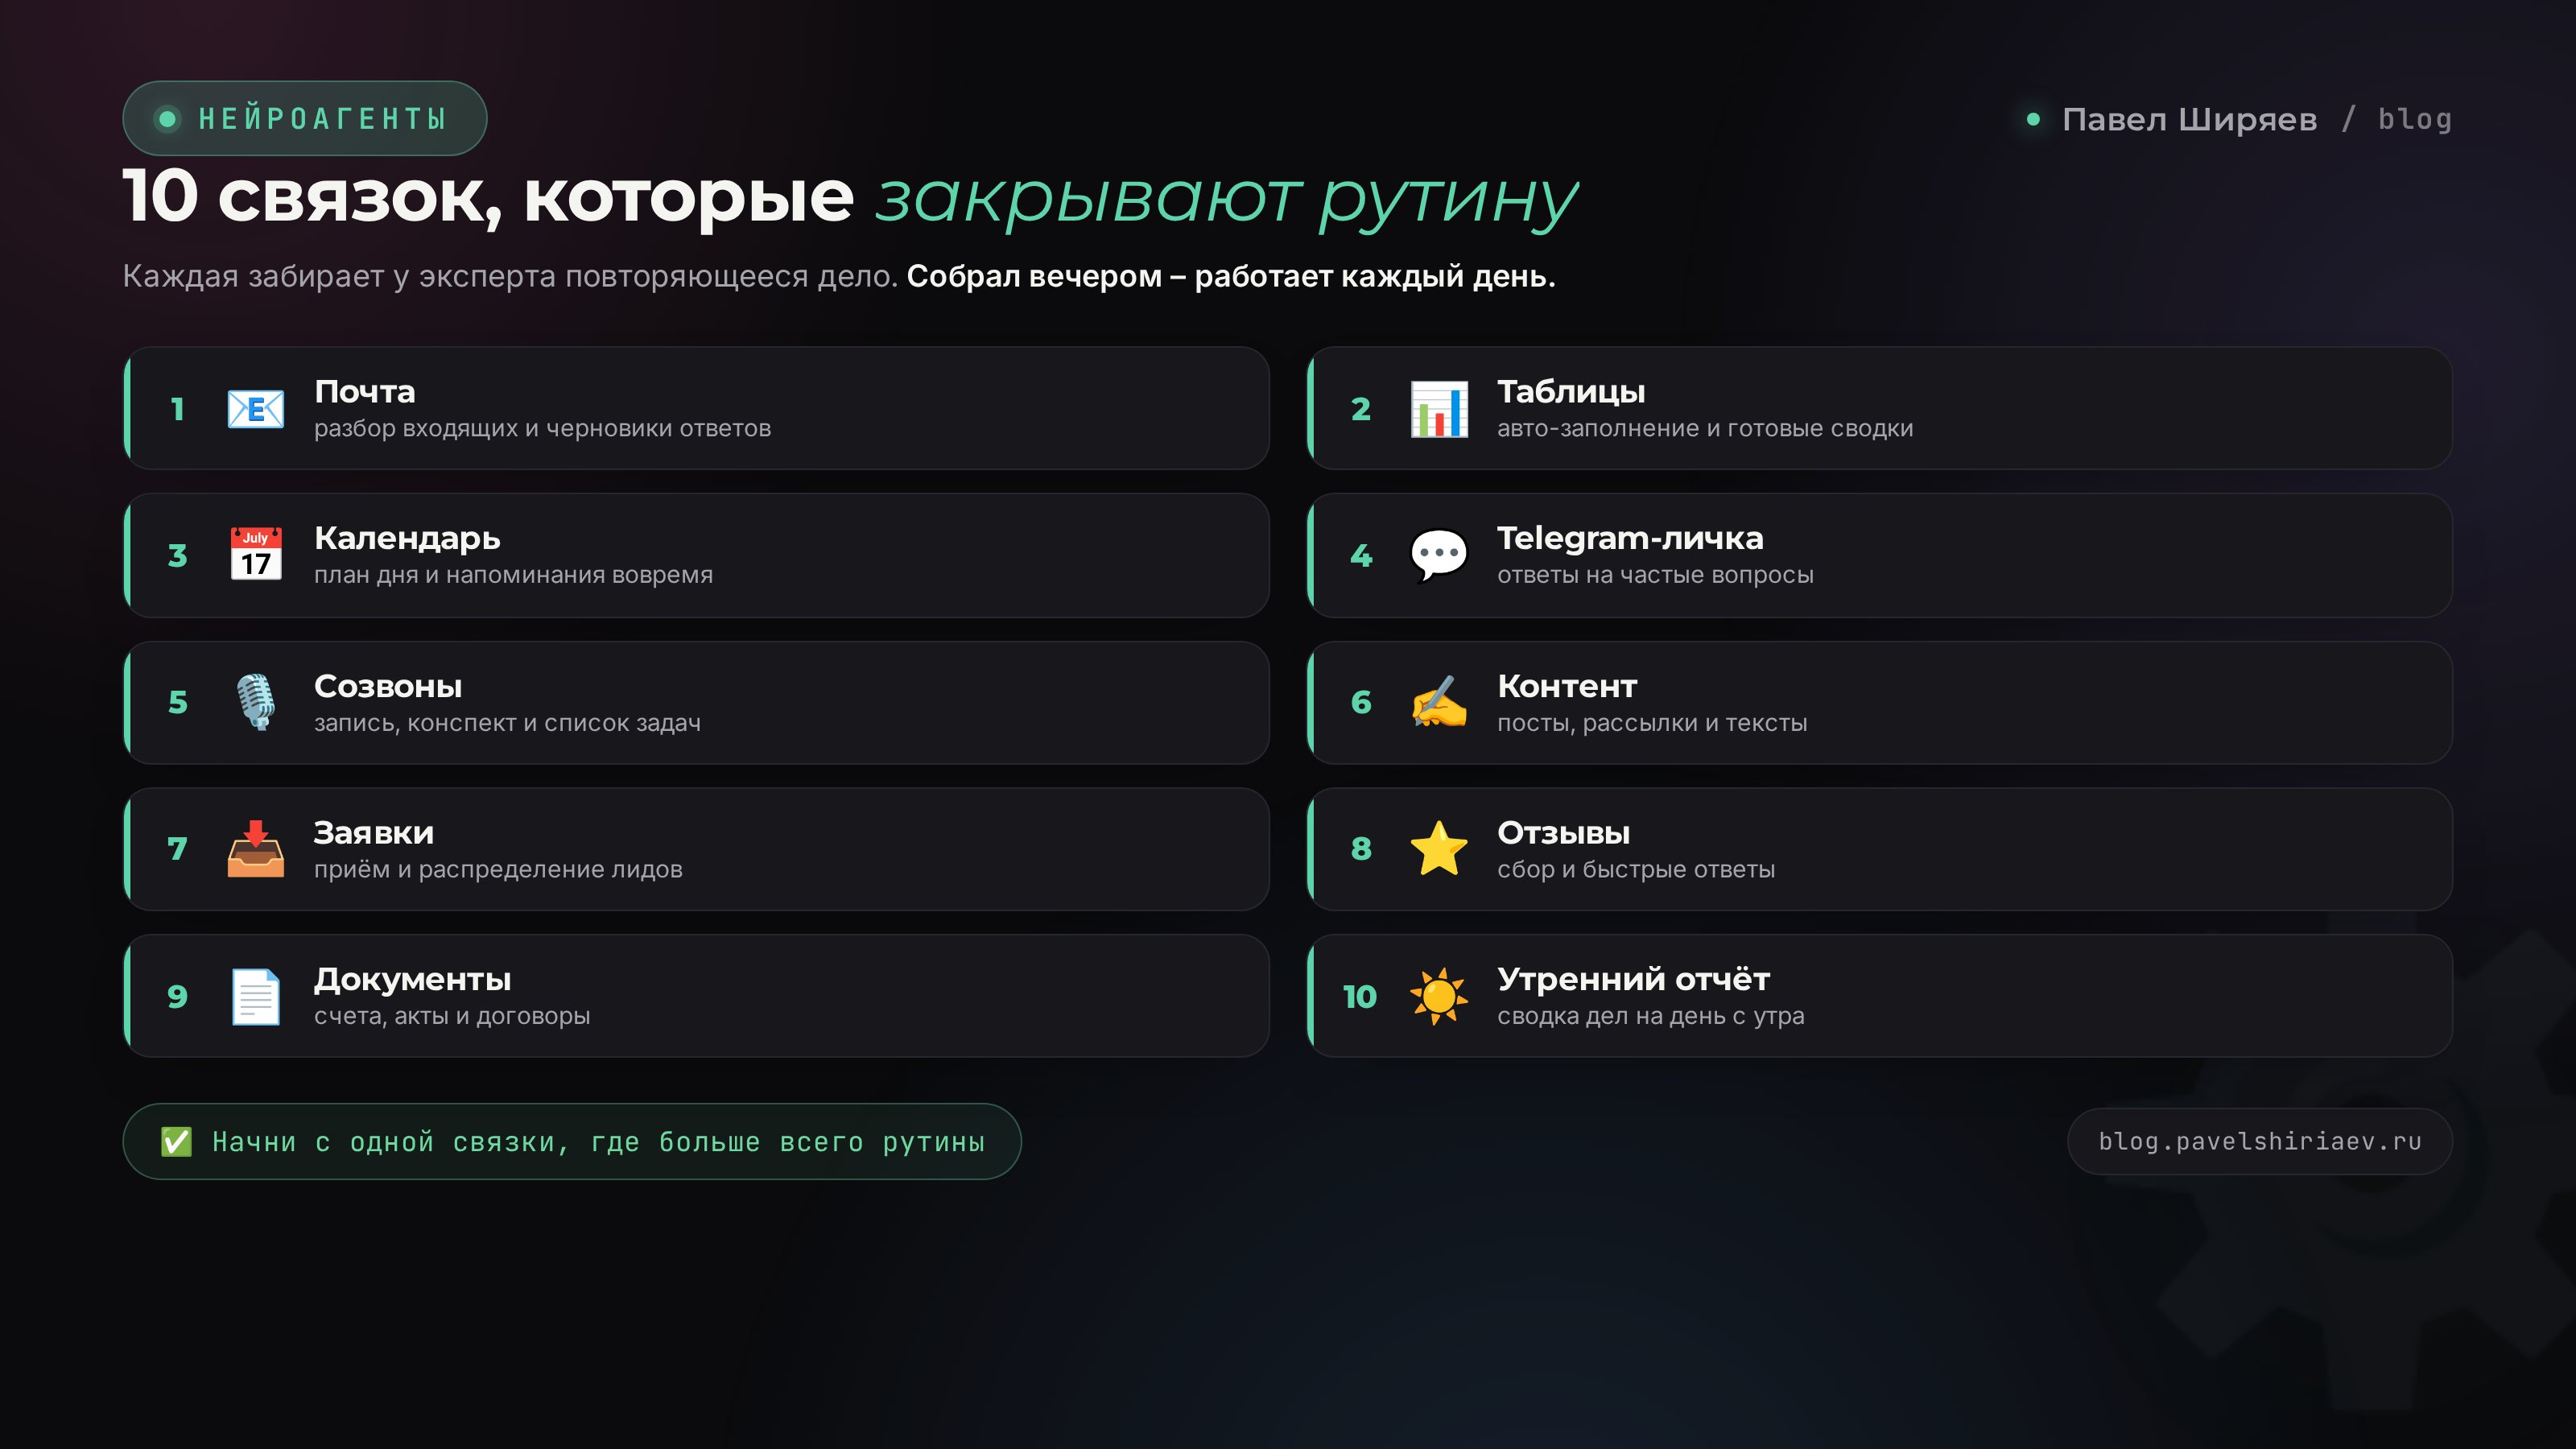
Task: Click "план дня и напоминания вовремя" text
Action: point(513,575)
